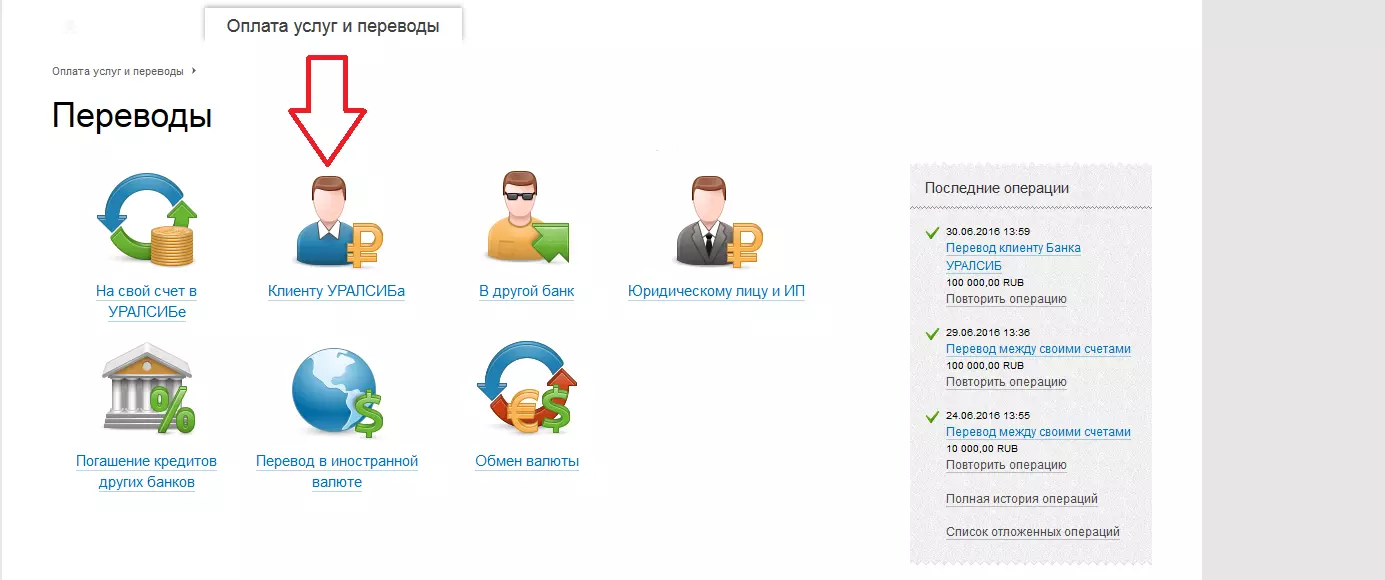This screenshot has width=1385, height=580.
Task: View 'Список отложенных операций'
Action: (x=1033, y=532)
